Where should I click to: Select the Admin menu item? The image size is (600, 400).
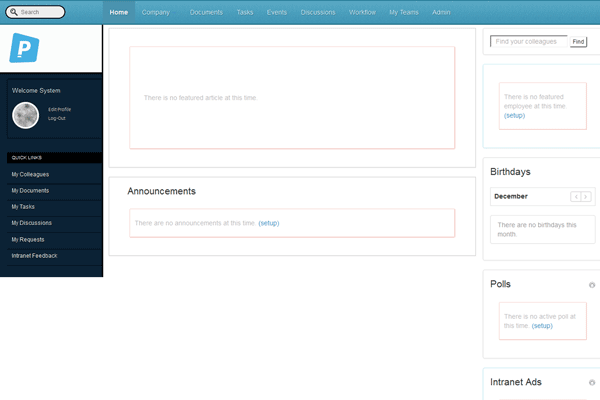[441, 12]
